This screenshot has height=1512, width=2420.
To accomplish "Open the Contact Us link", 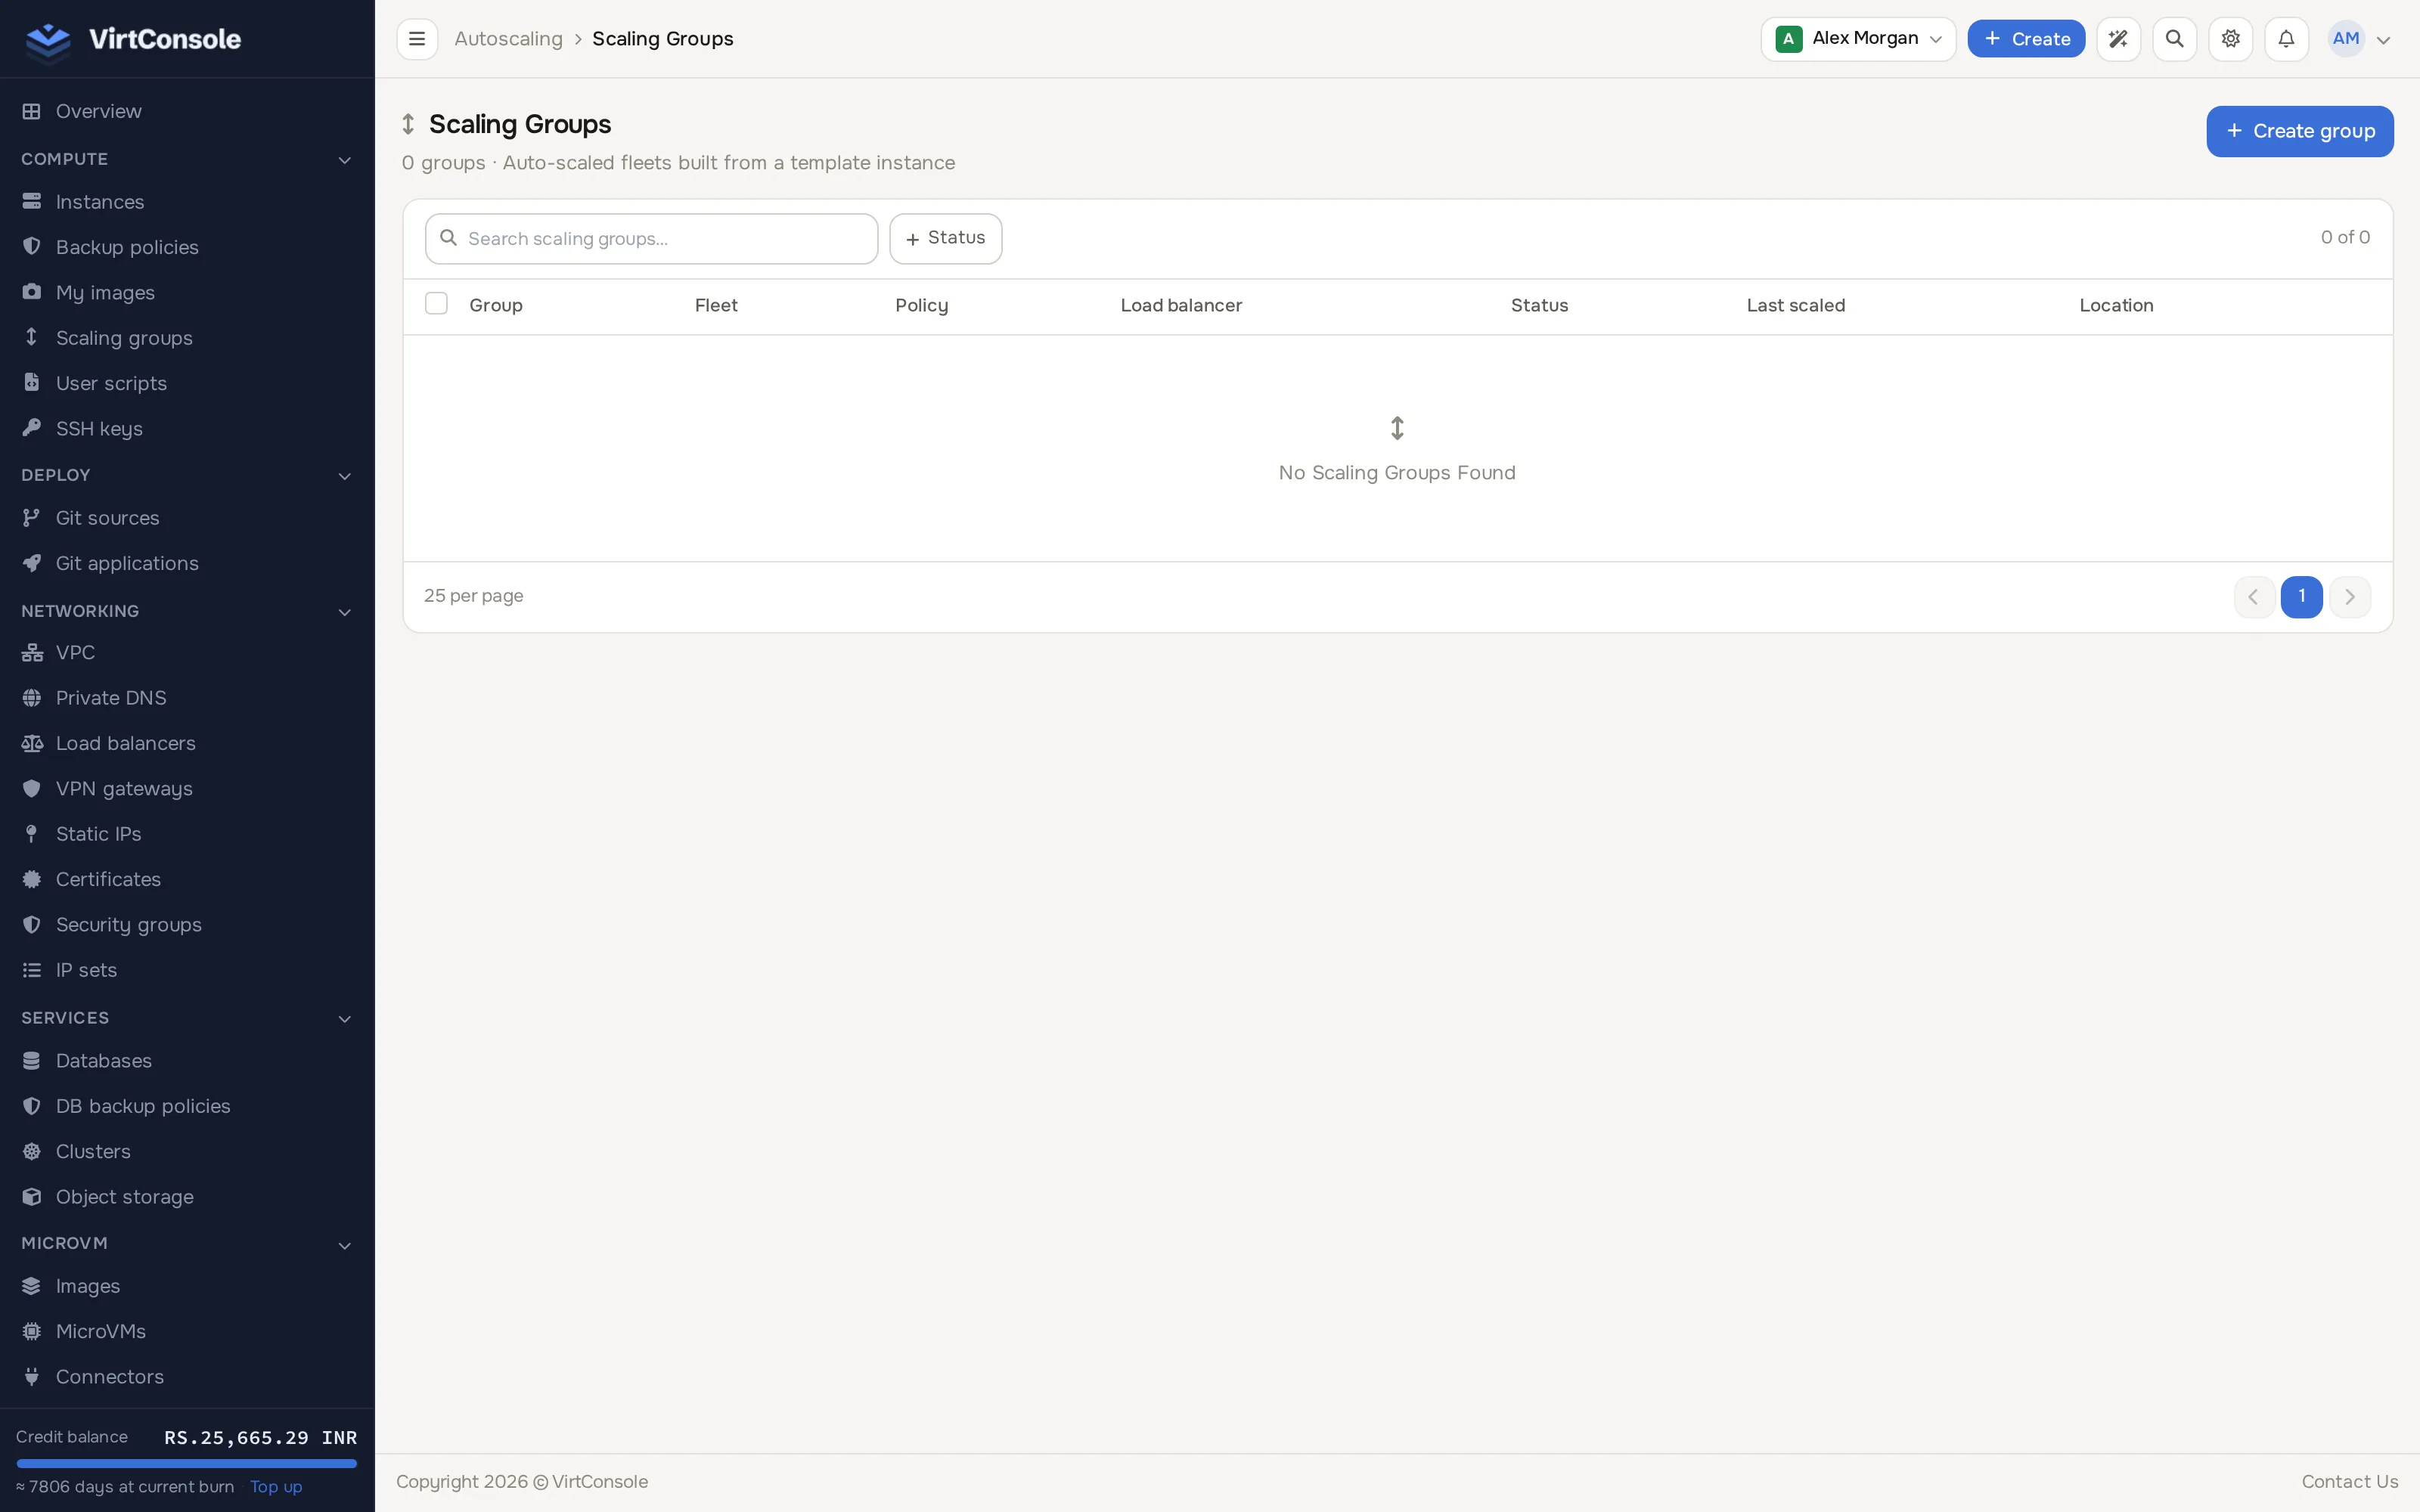I will point(2349,1482).
